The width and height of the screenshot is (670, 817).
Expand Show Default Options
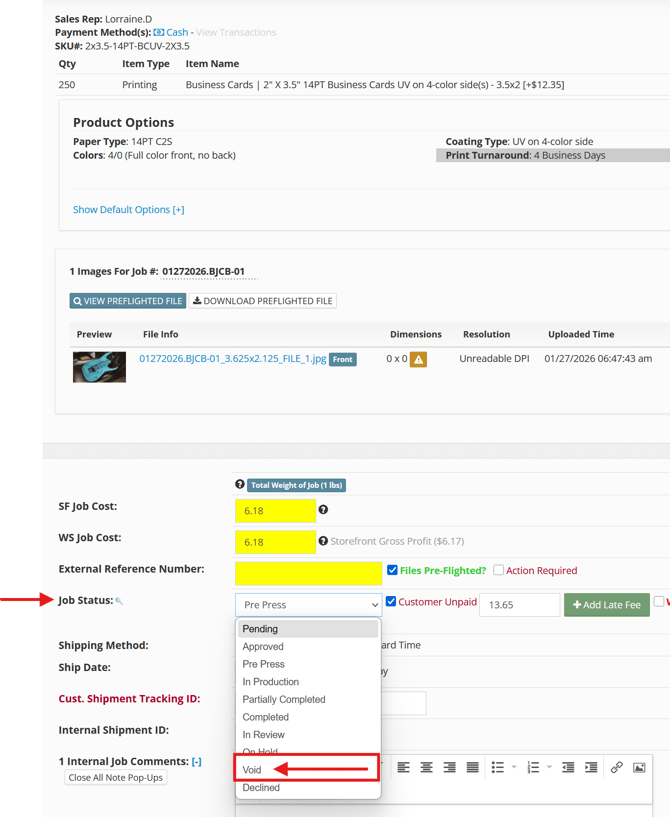click(128, 210)
